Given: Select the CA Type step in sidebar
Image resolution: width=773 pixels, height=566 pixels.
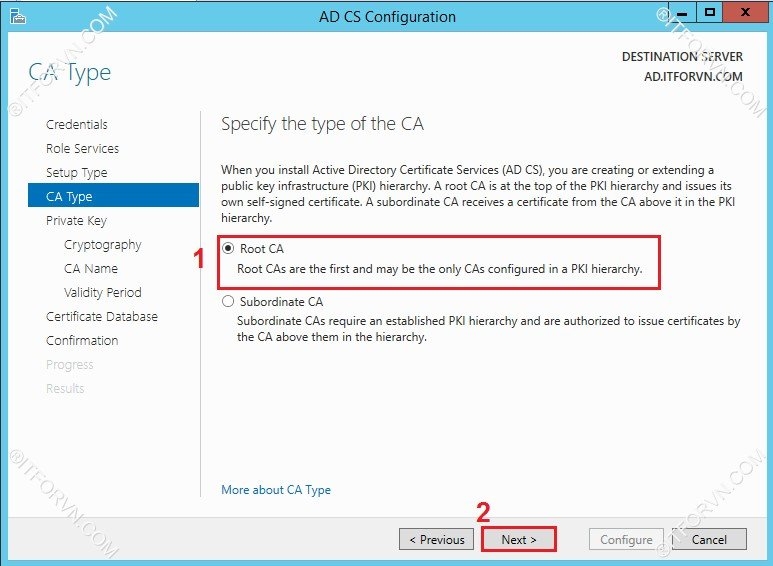Looking at the screenshot, I should [x=69, y=197].
